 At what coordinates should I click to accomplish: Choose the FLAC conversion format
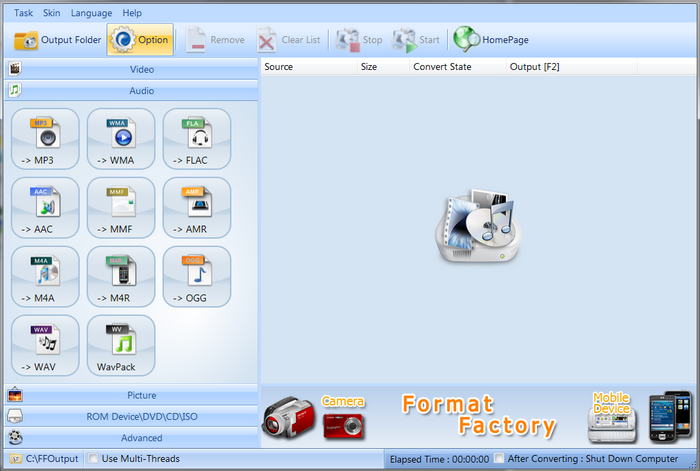[197, 139]
